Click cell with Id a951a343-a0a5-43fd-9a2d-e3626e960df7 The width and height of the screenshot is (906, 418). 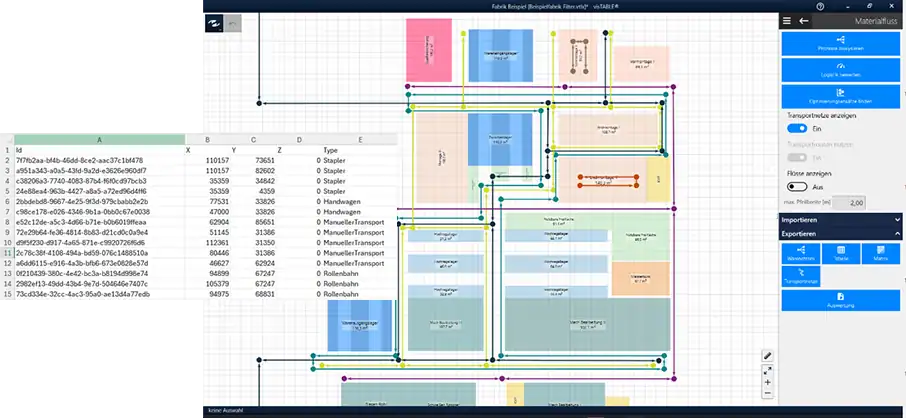pyautogui.click(x=99, y=171)
